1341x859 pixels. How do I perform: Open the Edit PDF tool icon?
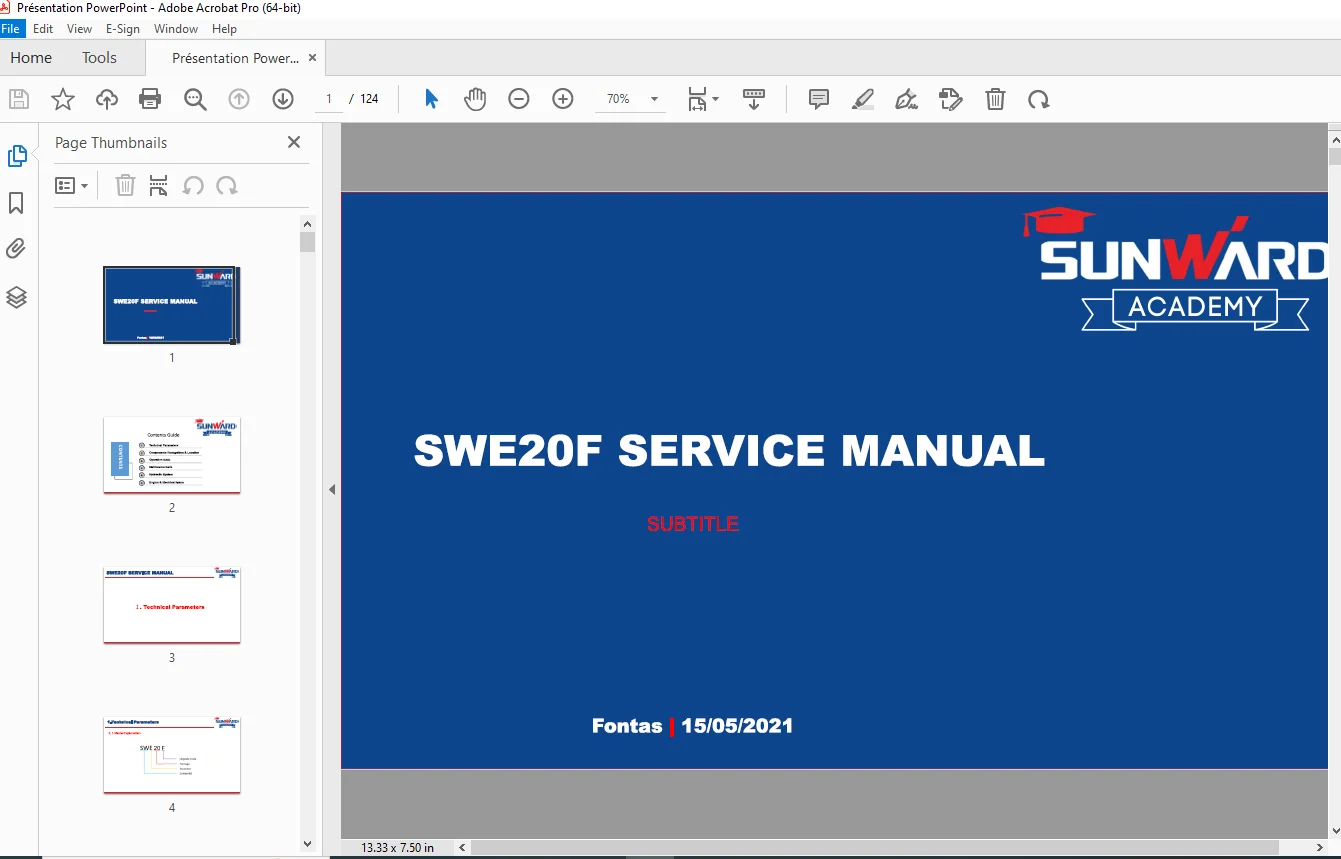click(x=951, y=99)
